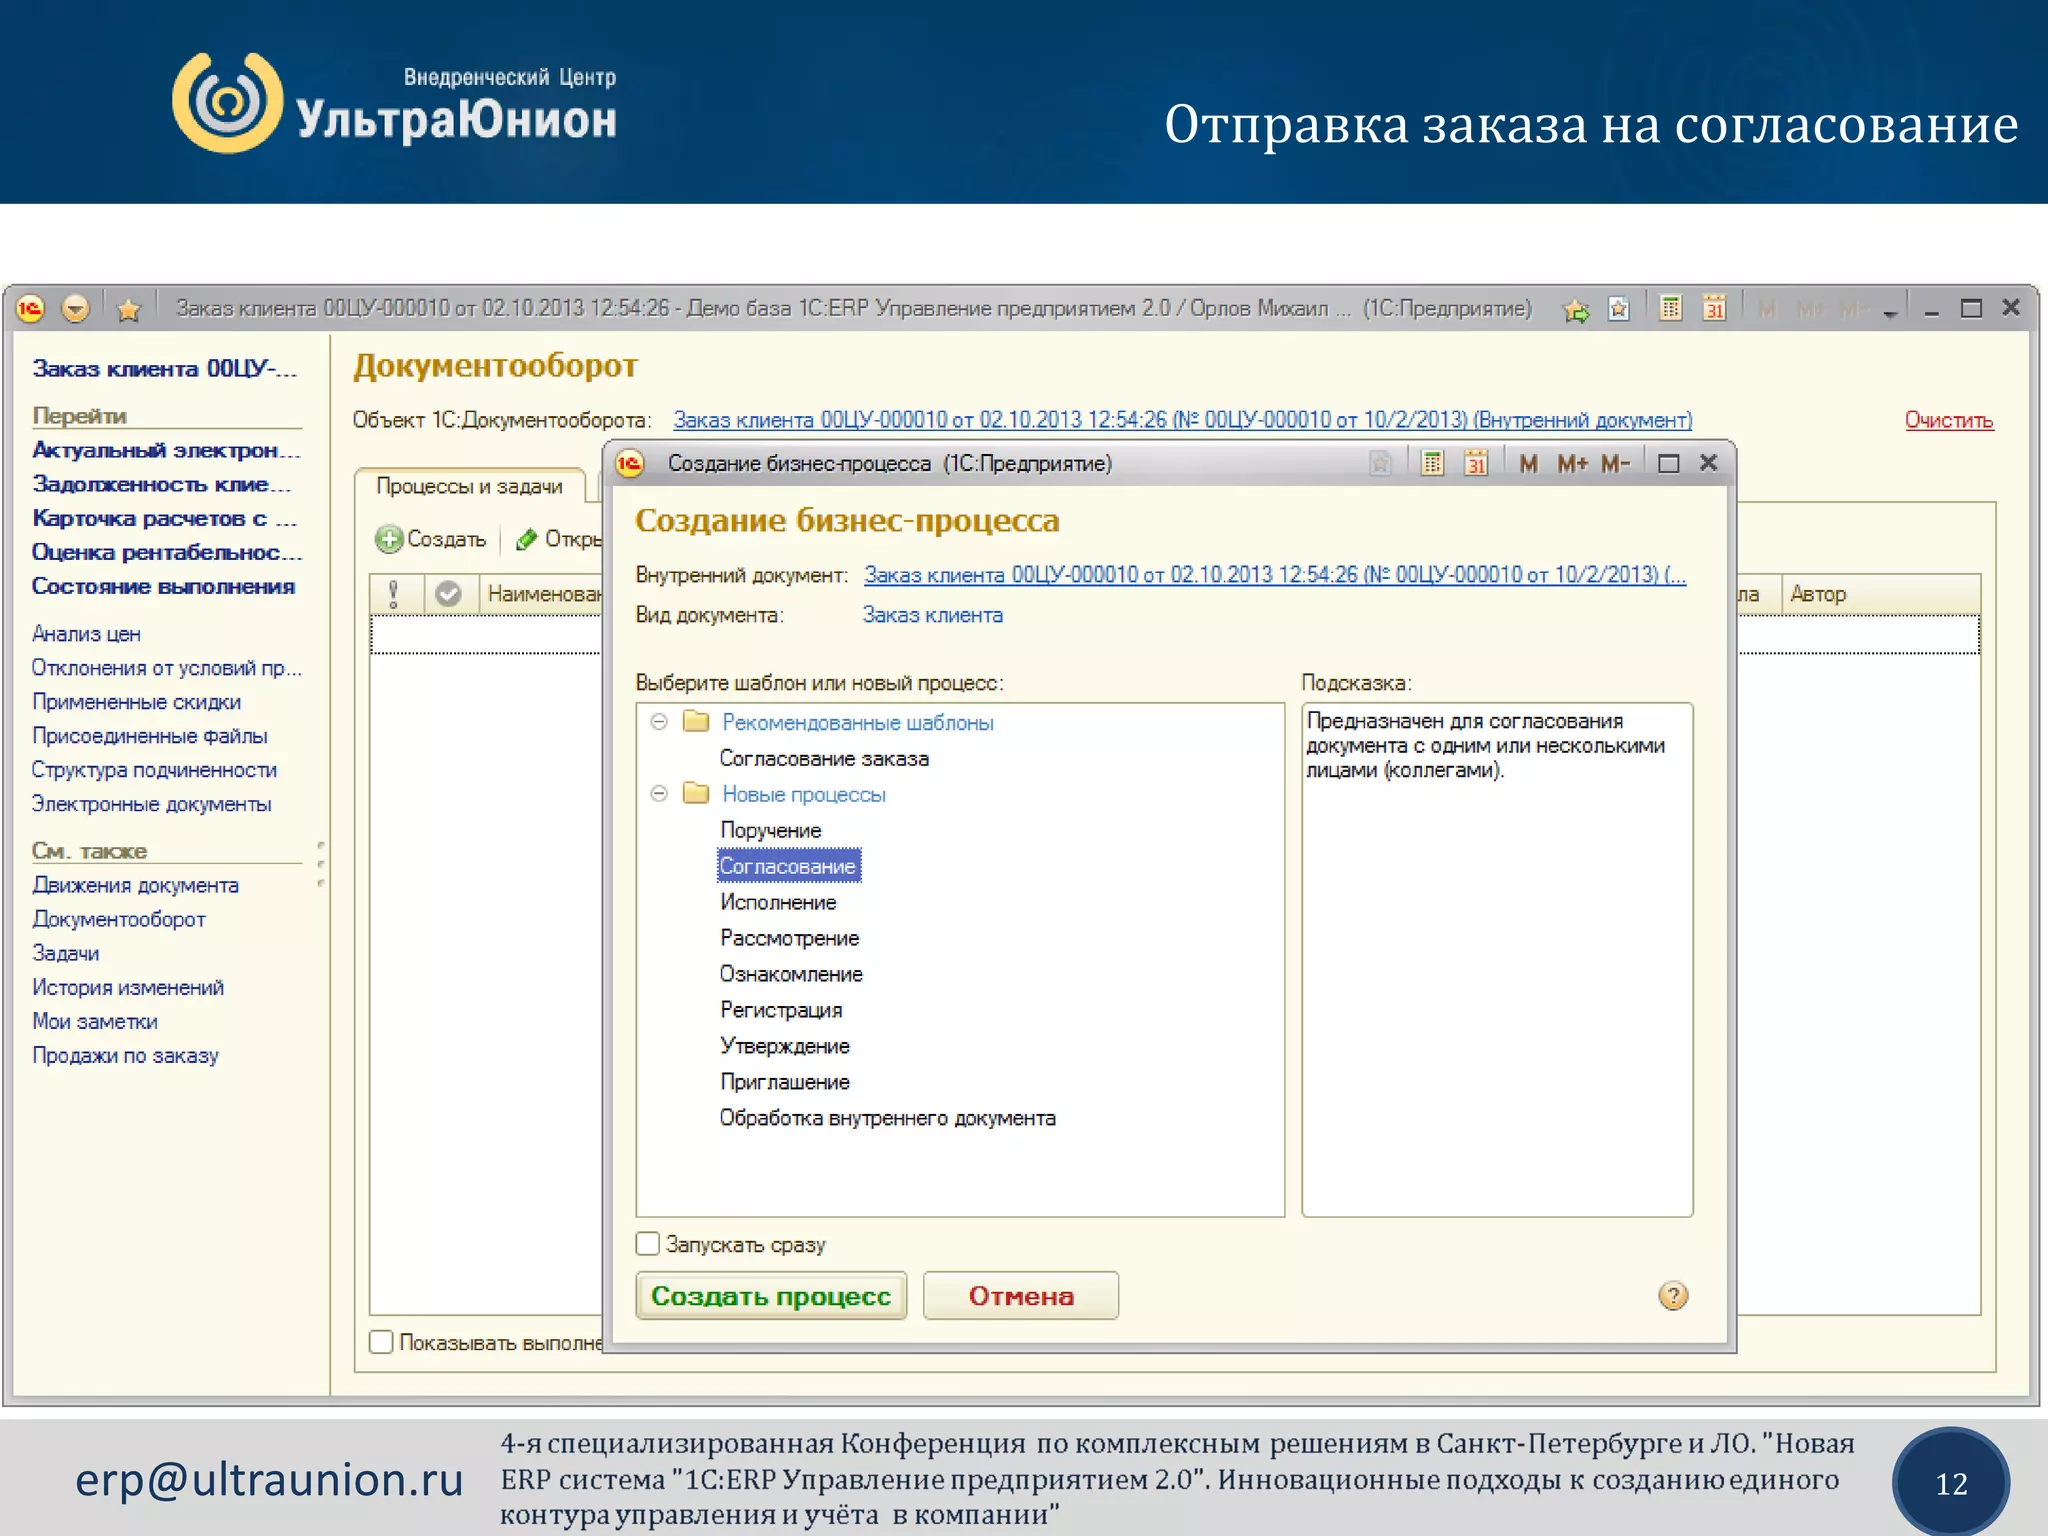
Task: Open Задачи in См. также section
Action: coord(66,953)
